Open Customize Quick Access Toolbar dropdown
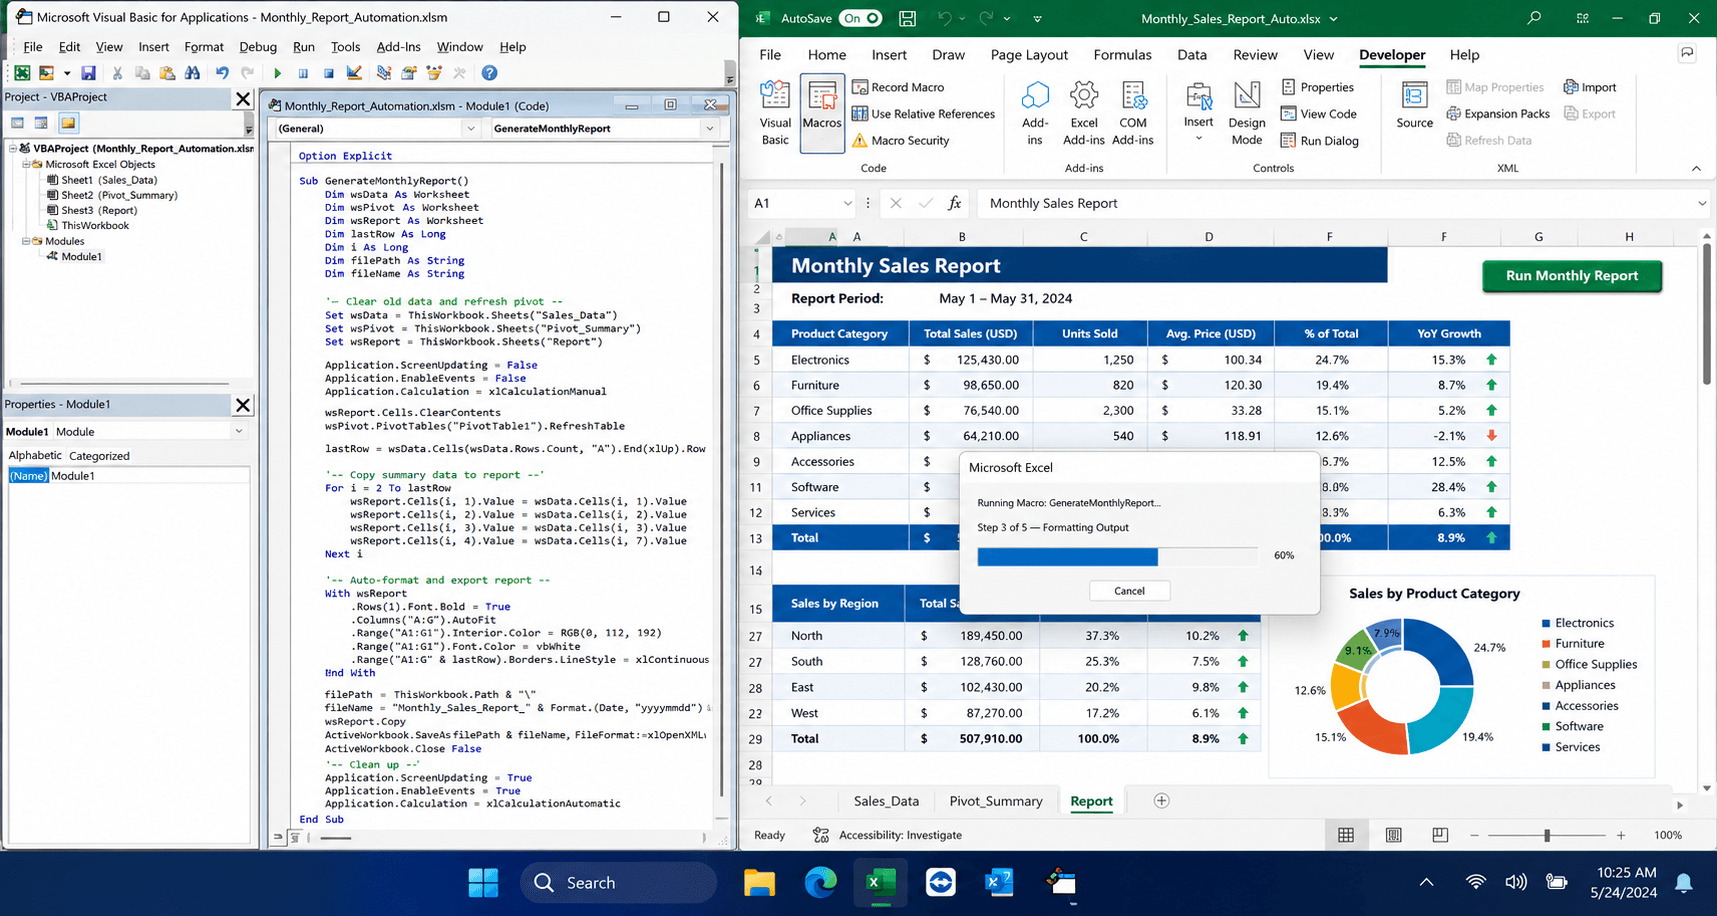Viewport: 1717px width, 916px height. point(1037,18)
